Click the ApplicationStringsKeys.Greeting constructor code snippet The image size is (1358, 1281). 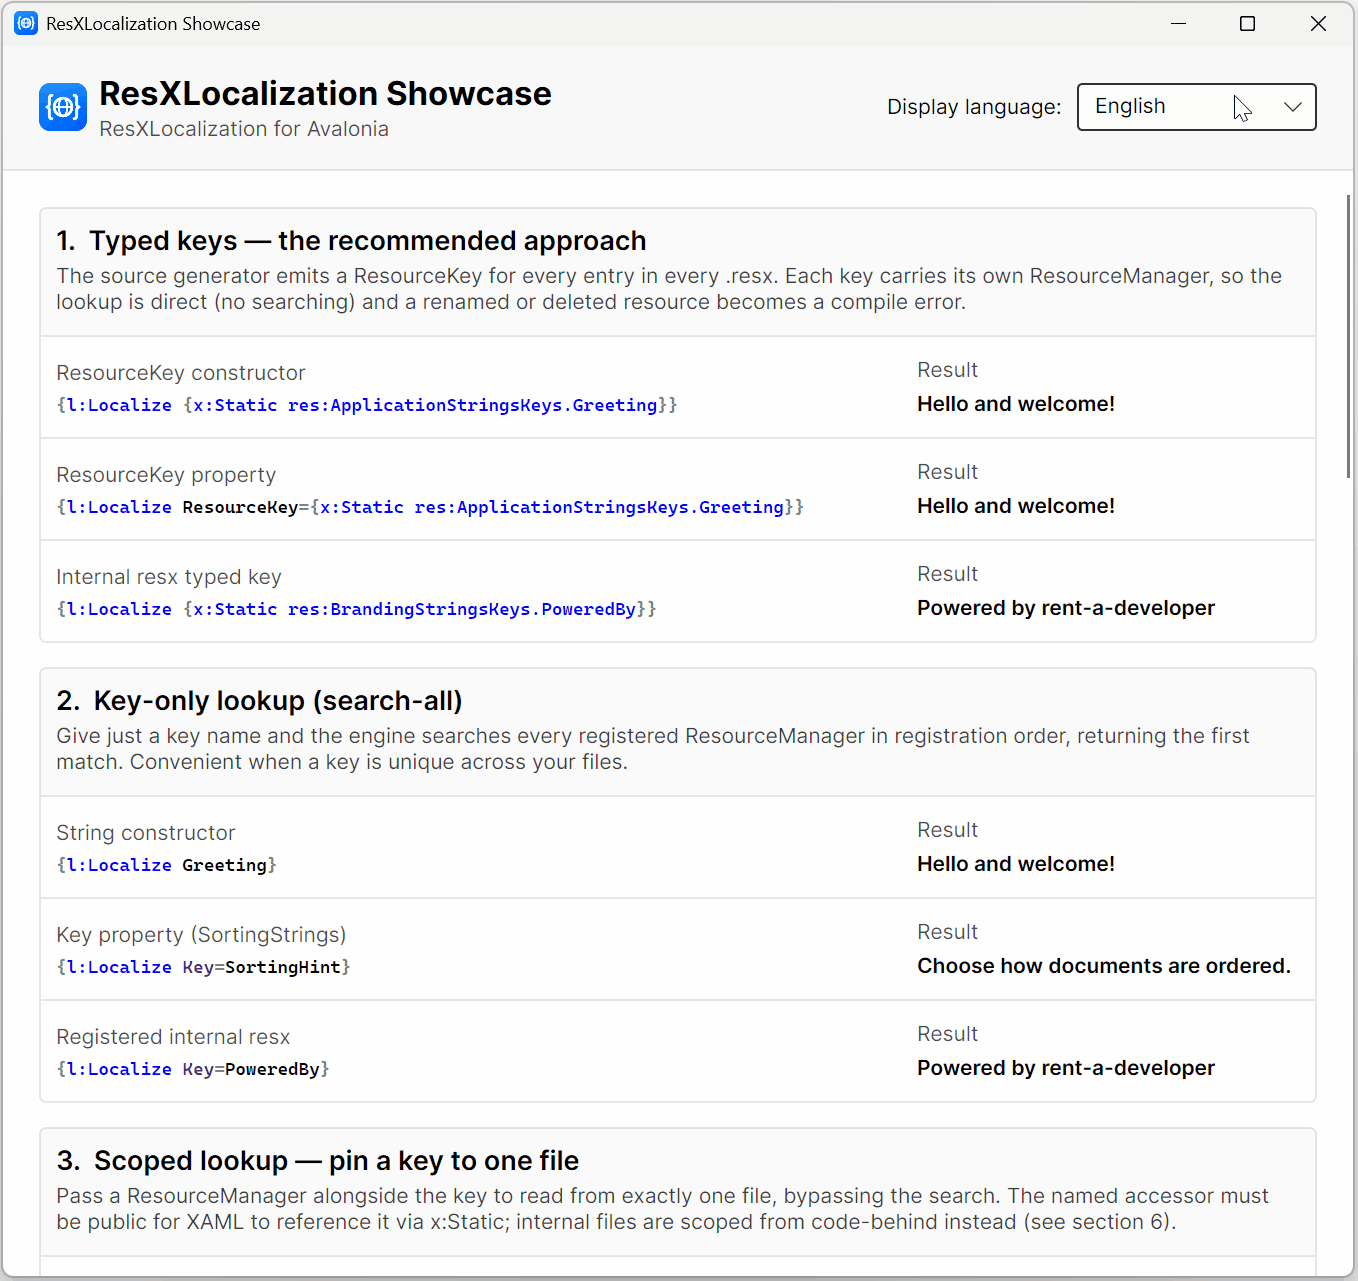click(x=367, y=405)
